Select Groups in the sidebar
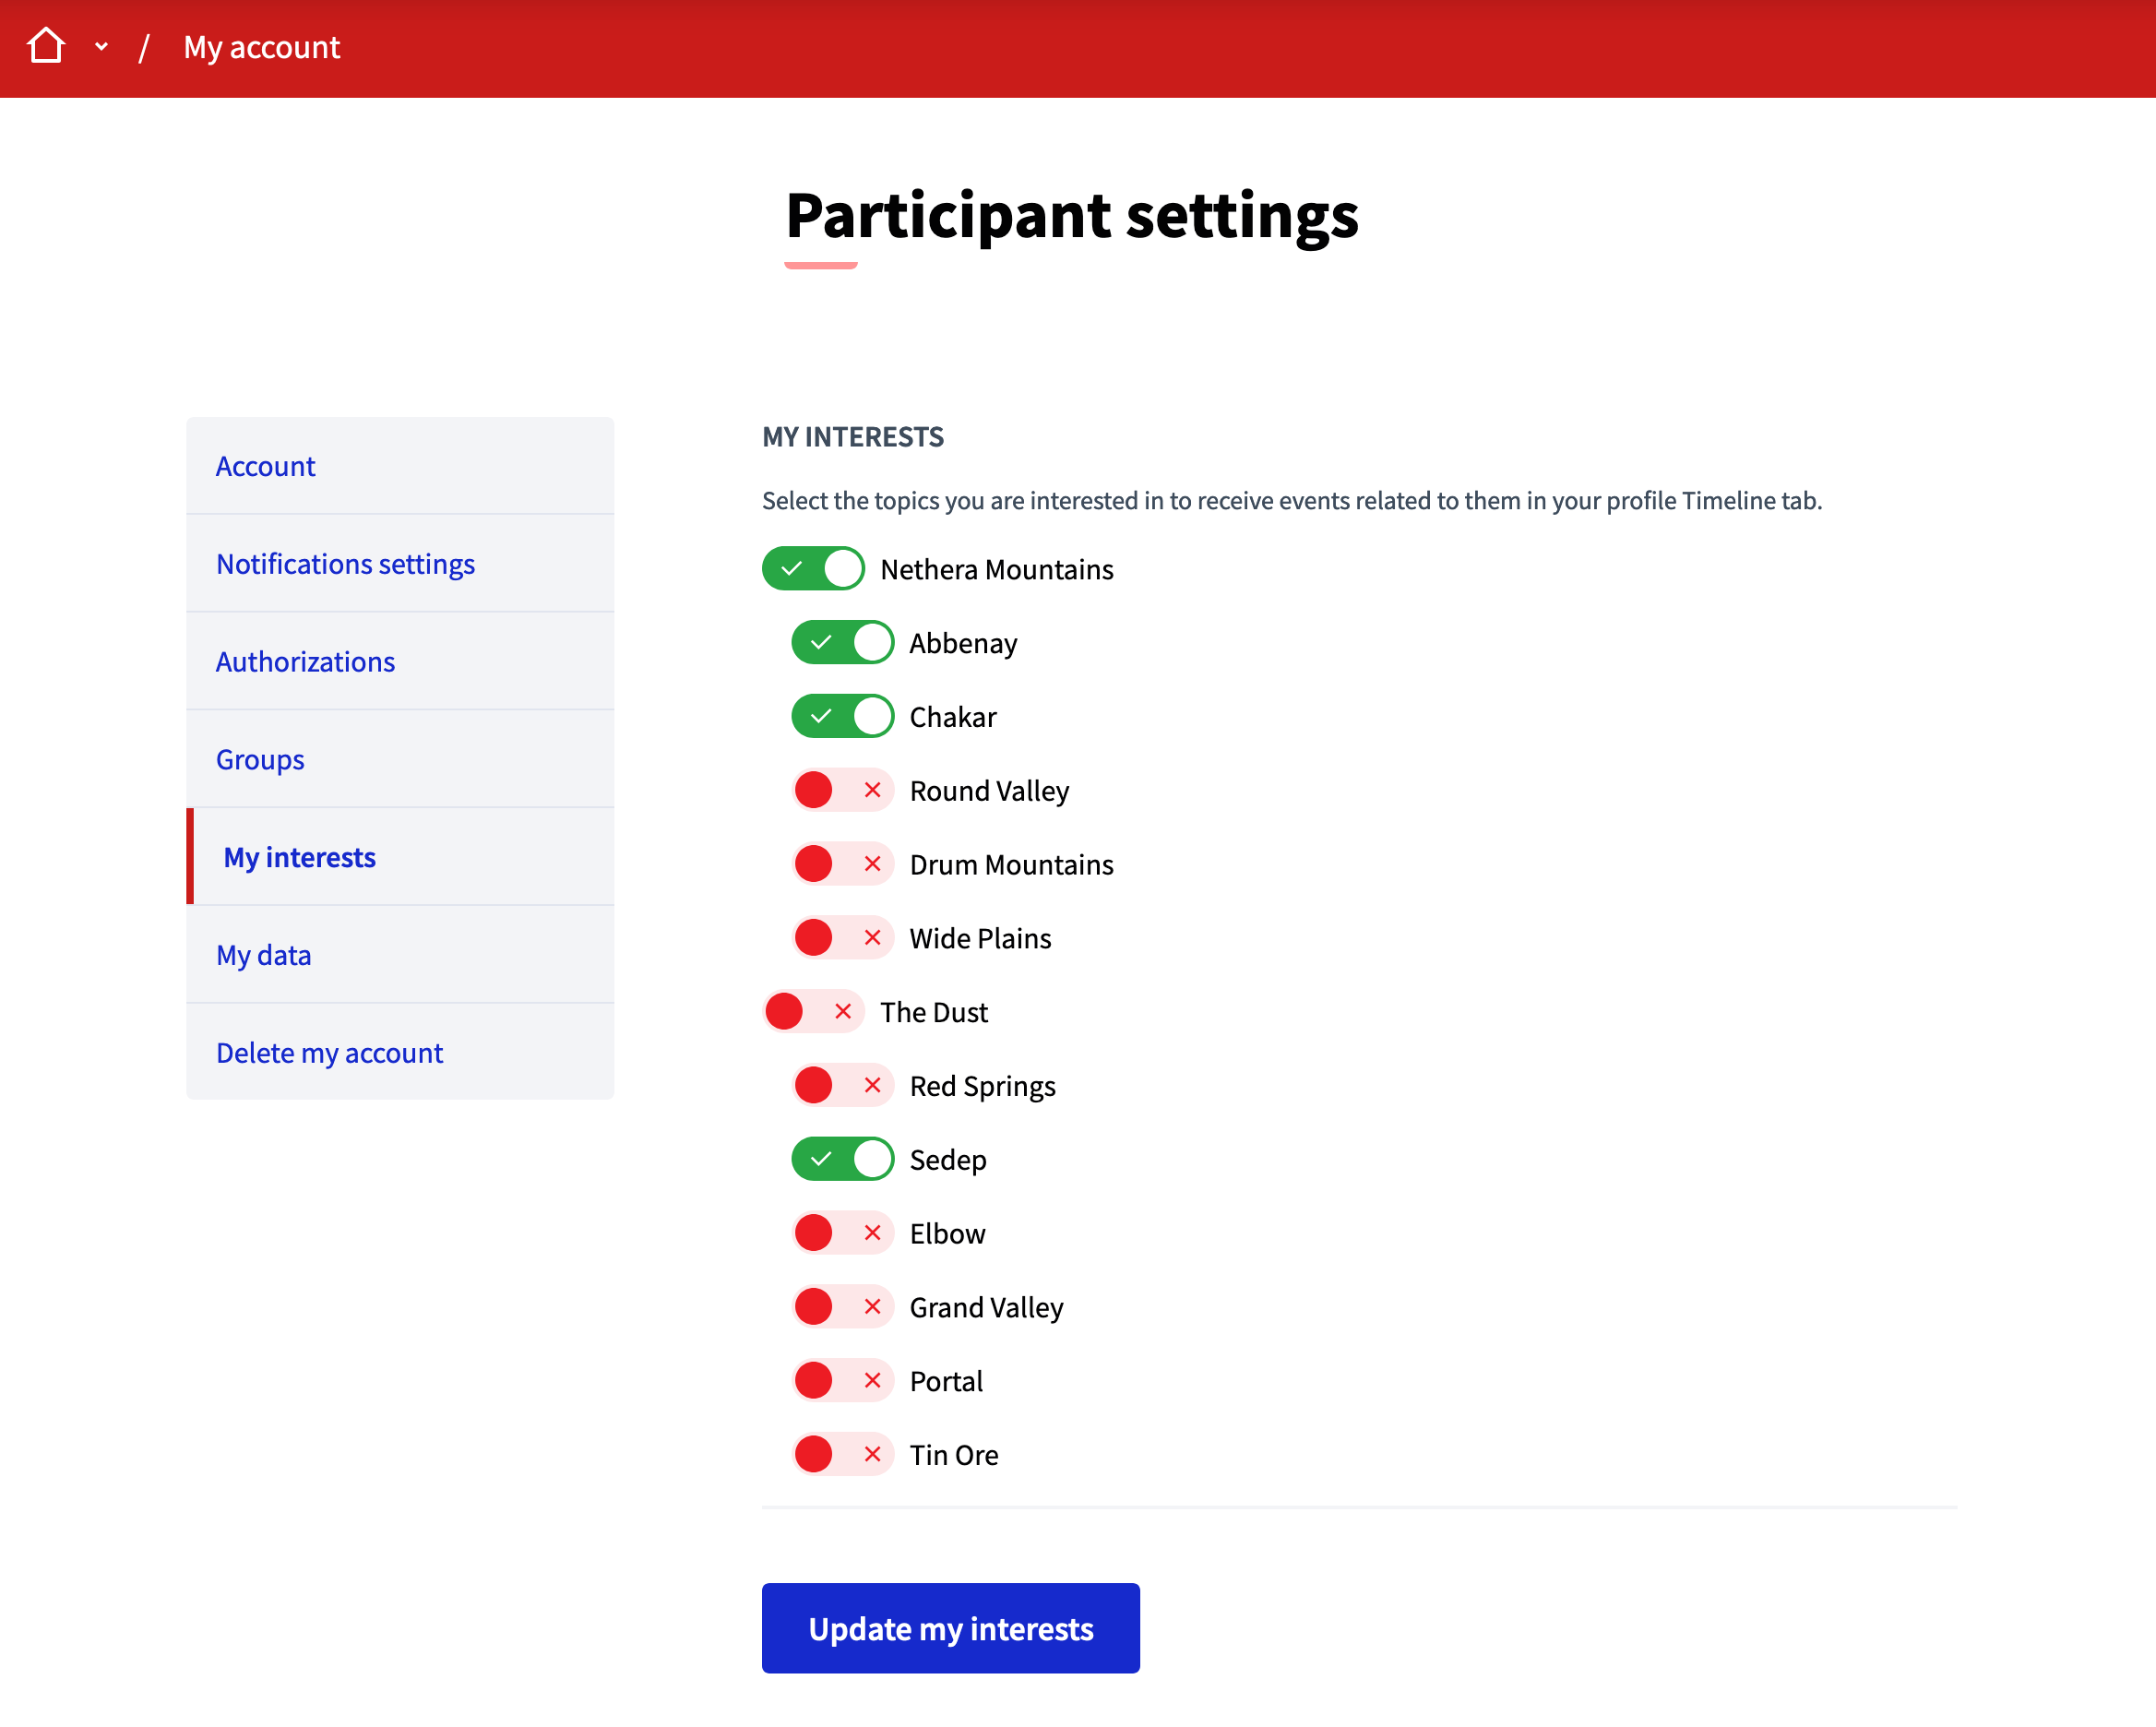 (x=260, y=760)
